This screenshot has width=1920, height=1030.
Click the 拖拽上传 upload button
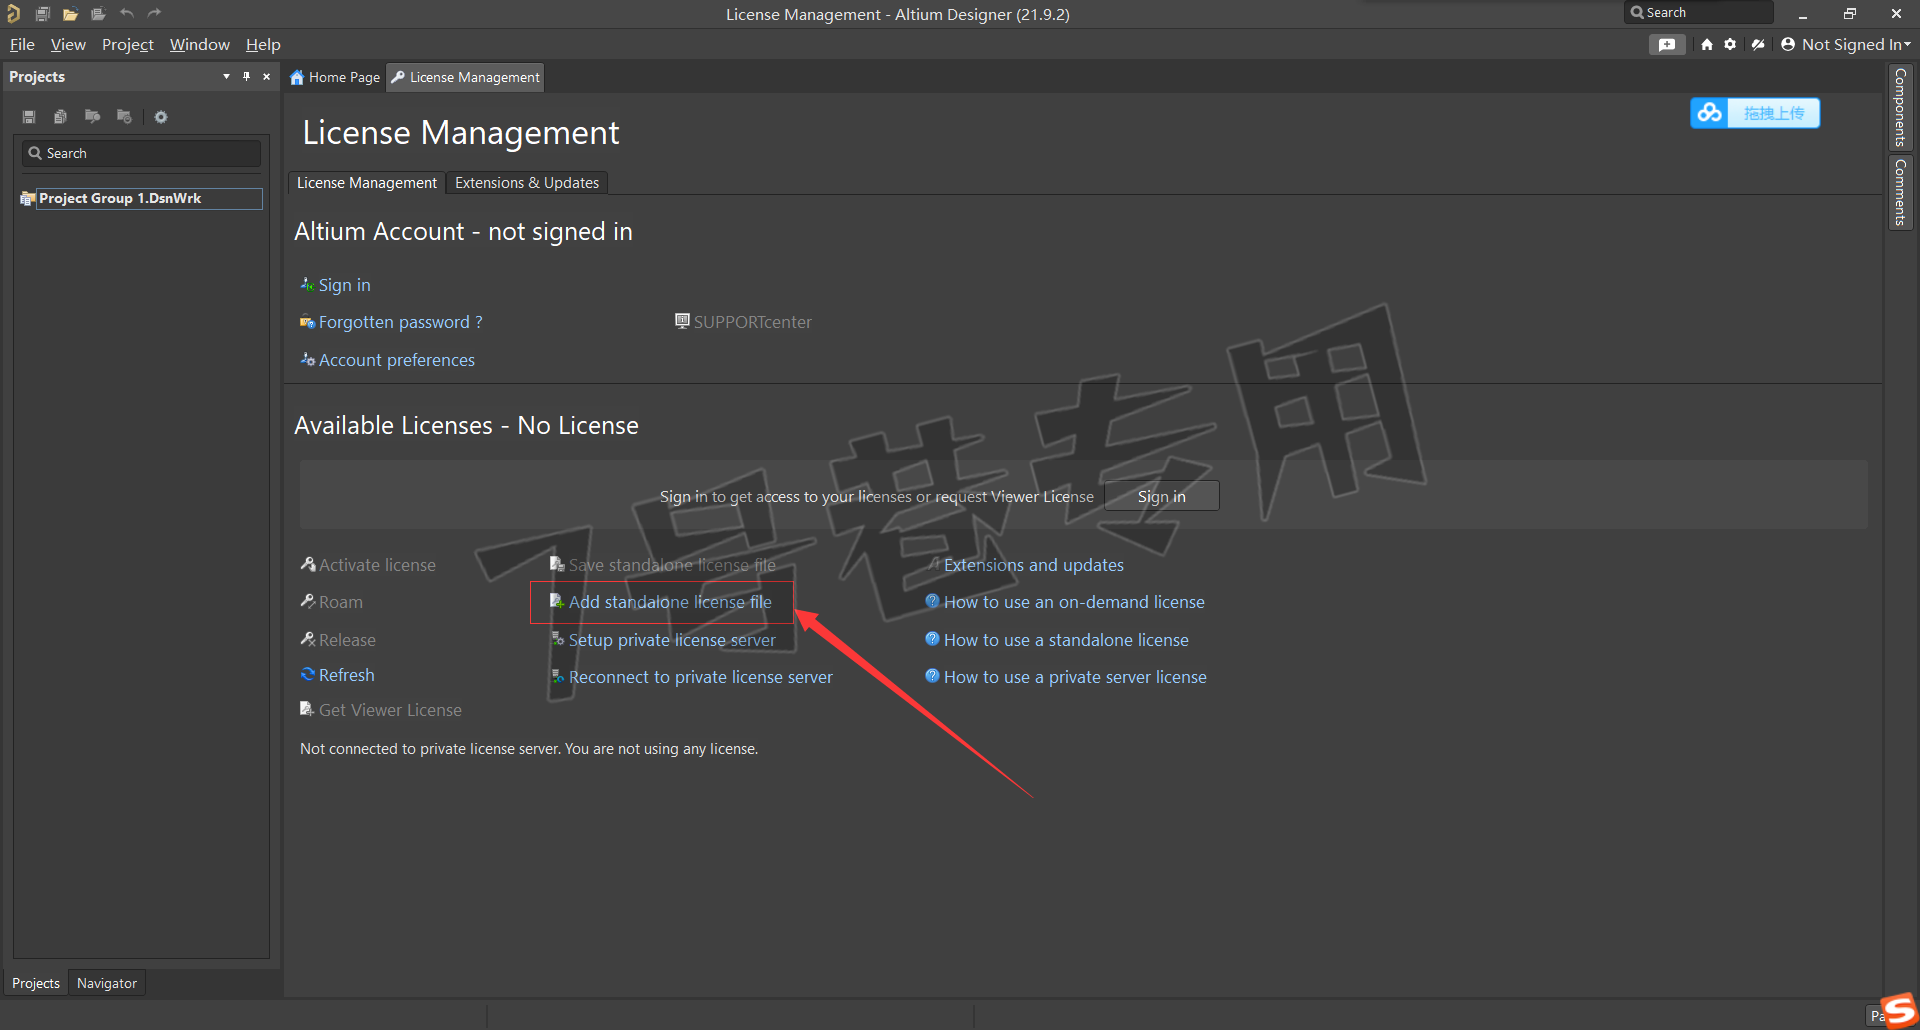point(1774,113)
